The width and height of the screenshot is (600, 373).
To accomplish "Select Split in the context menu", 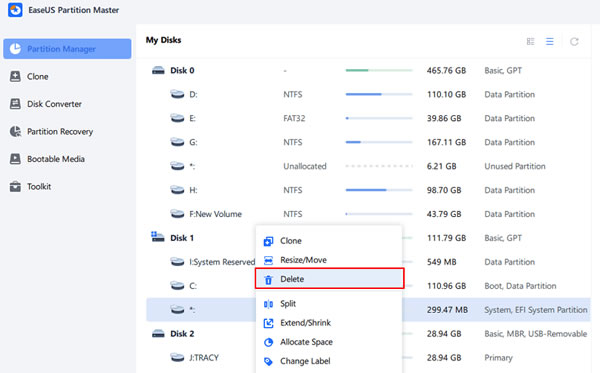I will pos(329,304).
